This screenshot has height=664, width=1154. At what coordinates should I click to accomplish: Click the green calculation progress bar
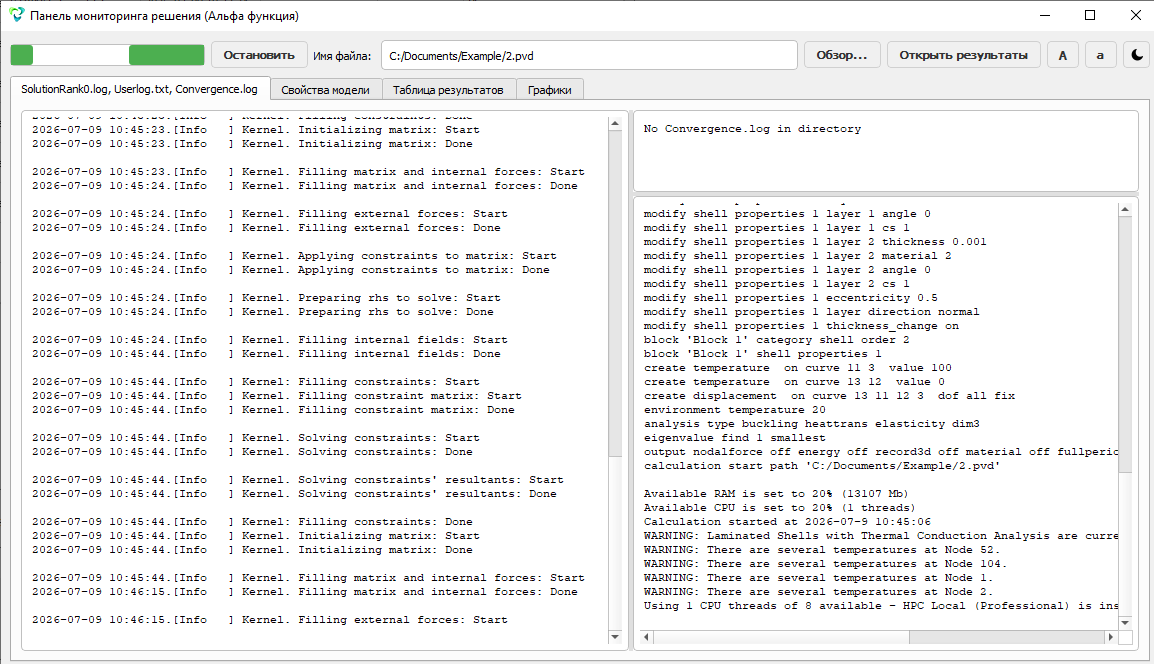point(107,55)
